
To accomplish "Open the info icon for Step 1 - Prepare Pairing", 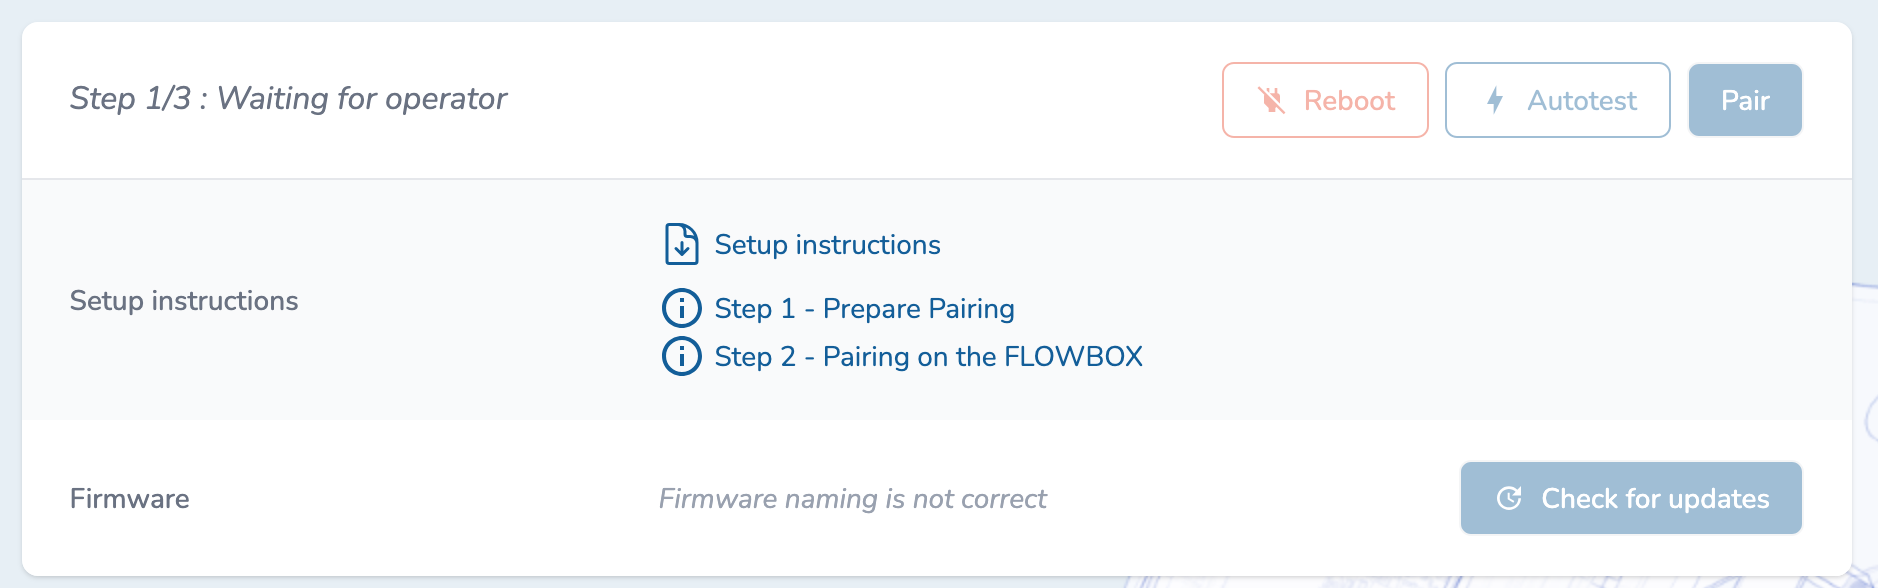I will point(681,308).
